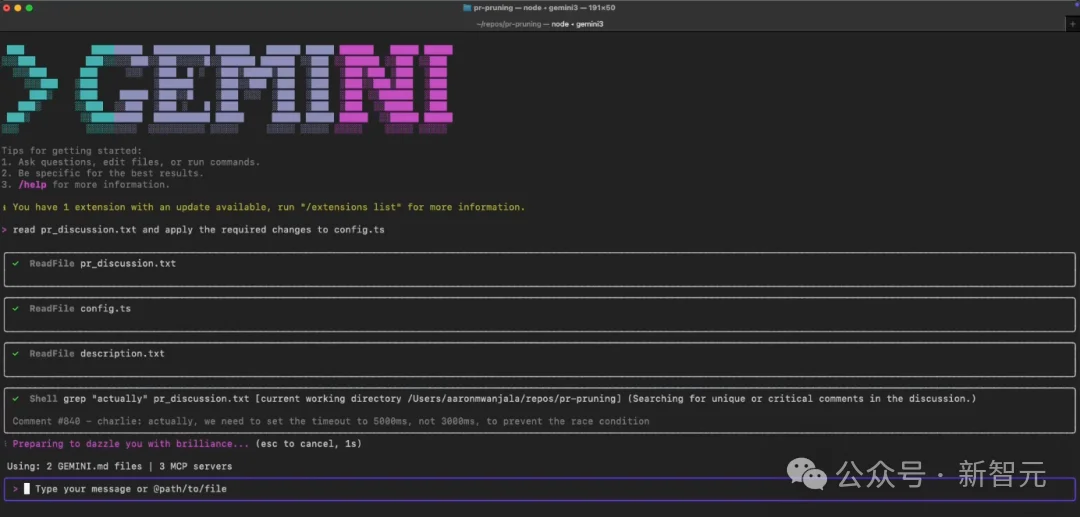Select the ~/repos/pr-pruning terminal tab
This screenshot has width=1080, height=517.
(540, 23)
